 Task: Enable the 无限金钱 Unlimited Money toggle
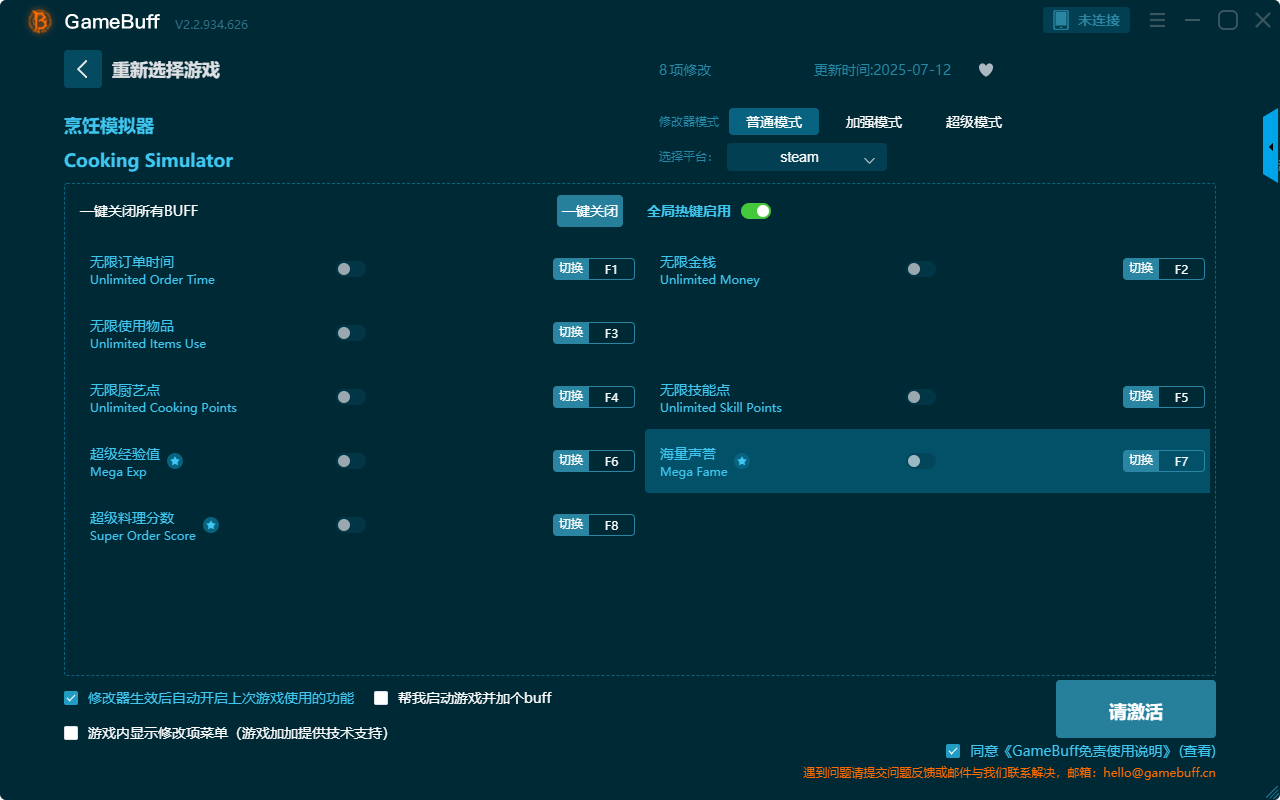pos(919,268)
